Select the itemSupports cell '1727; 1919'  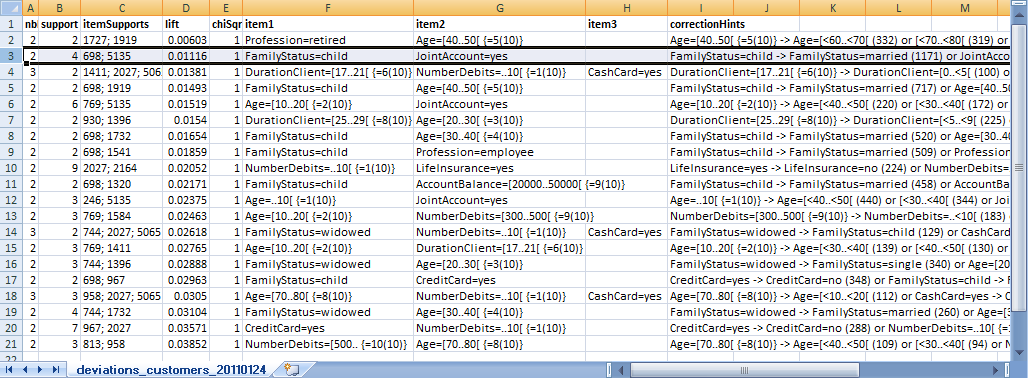(x=122, y=40)
